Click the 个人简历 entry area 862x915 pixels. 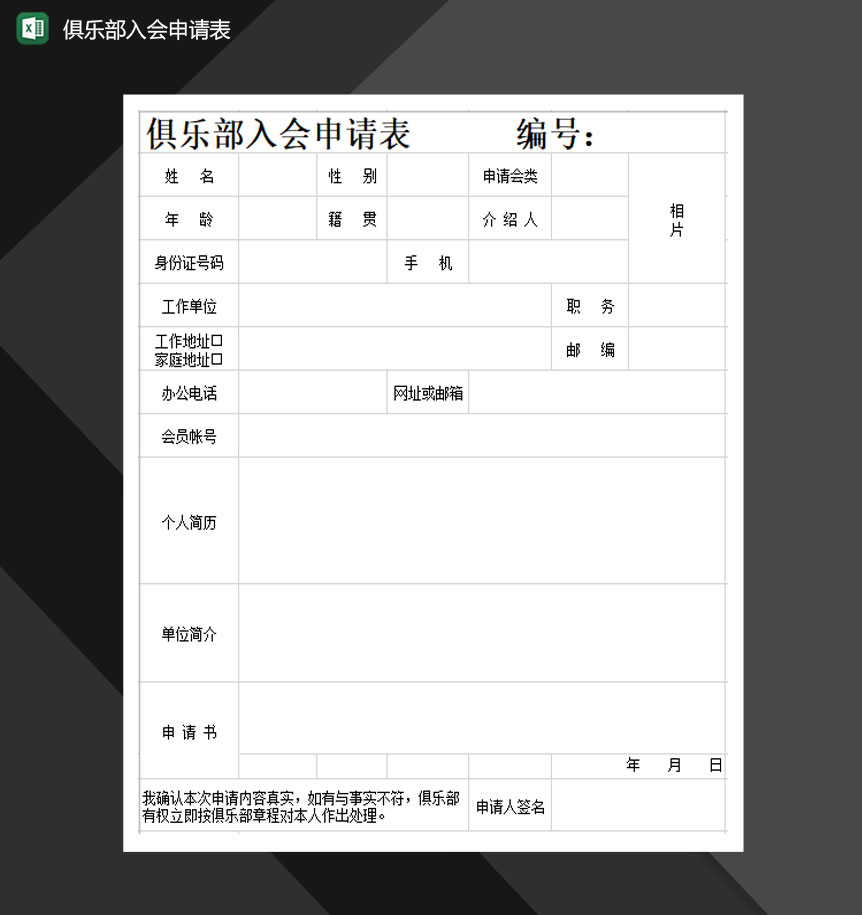480,520
